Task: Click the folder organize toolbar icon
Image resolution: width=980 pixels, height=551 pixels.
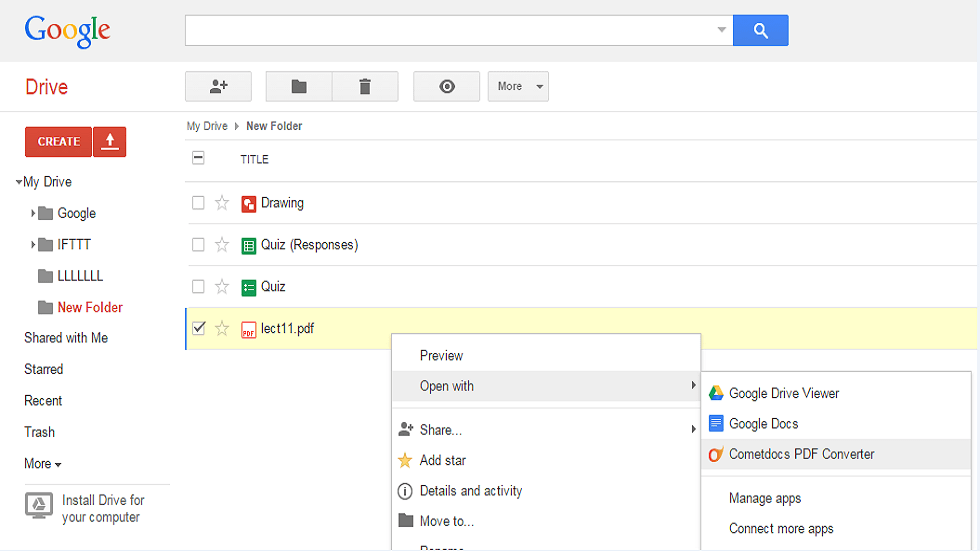Action: (x=299, y=86)
